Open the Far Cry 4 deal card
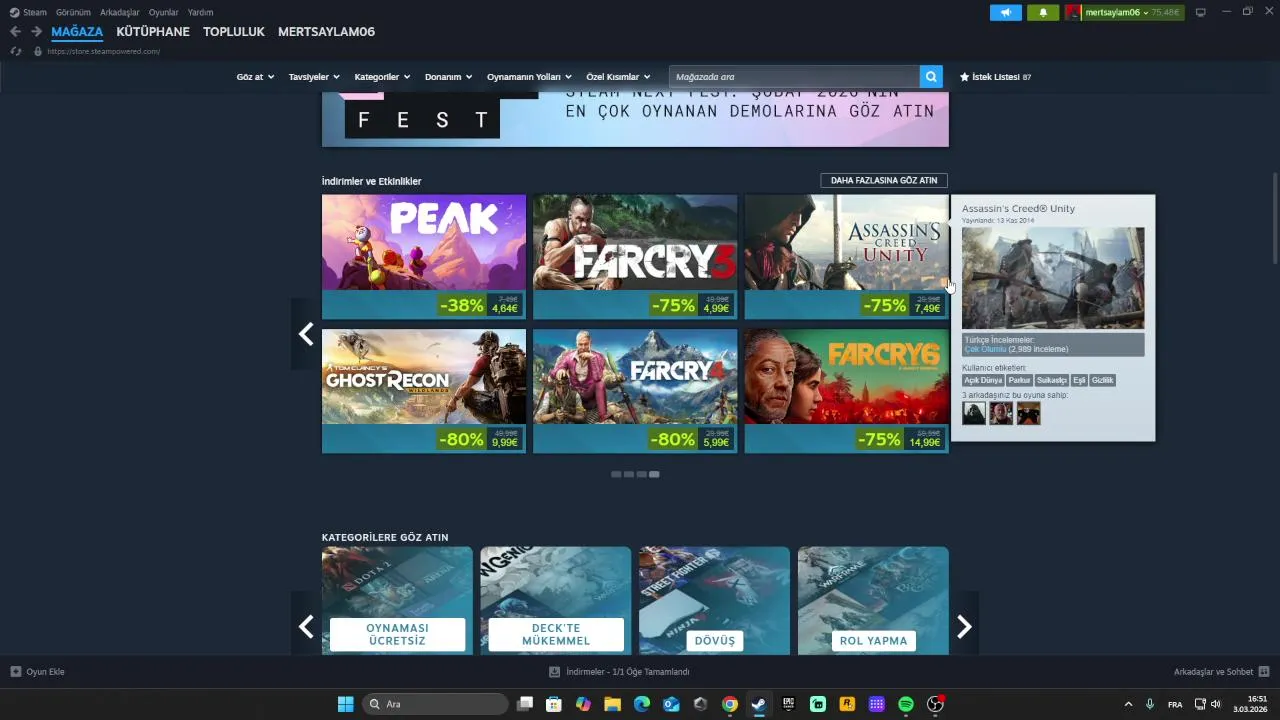 [635, 391]
